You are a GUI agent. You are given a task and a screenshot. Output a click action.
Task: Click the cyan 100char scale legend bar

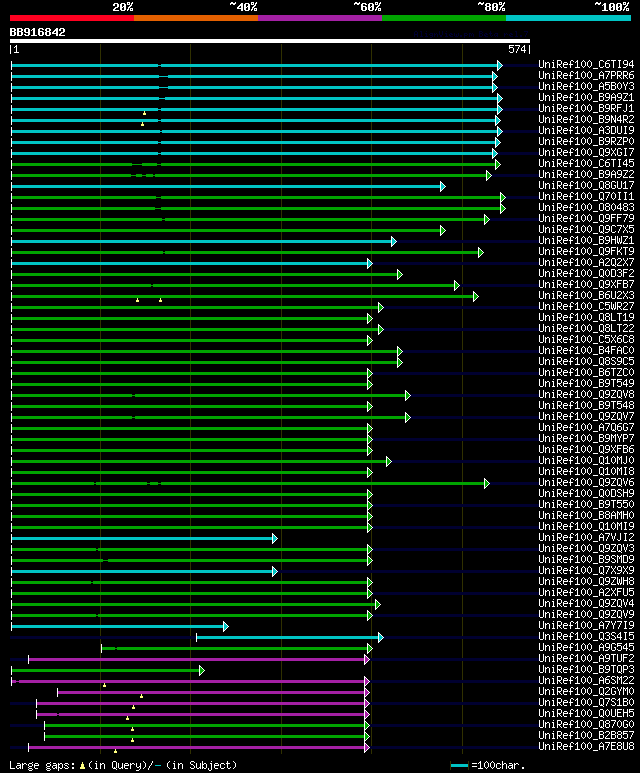[x=459, y=766]
